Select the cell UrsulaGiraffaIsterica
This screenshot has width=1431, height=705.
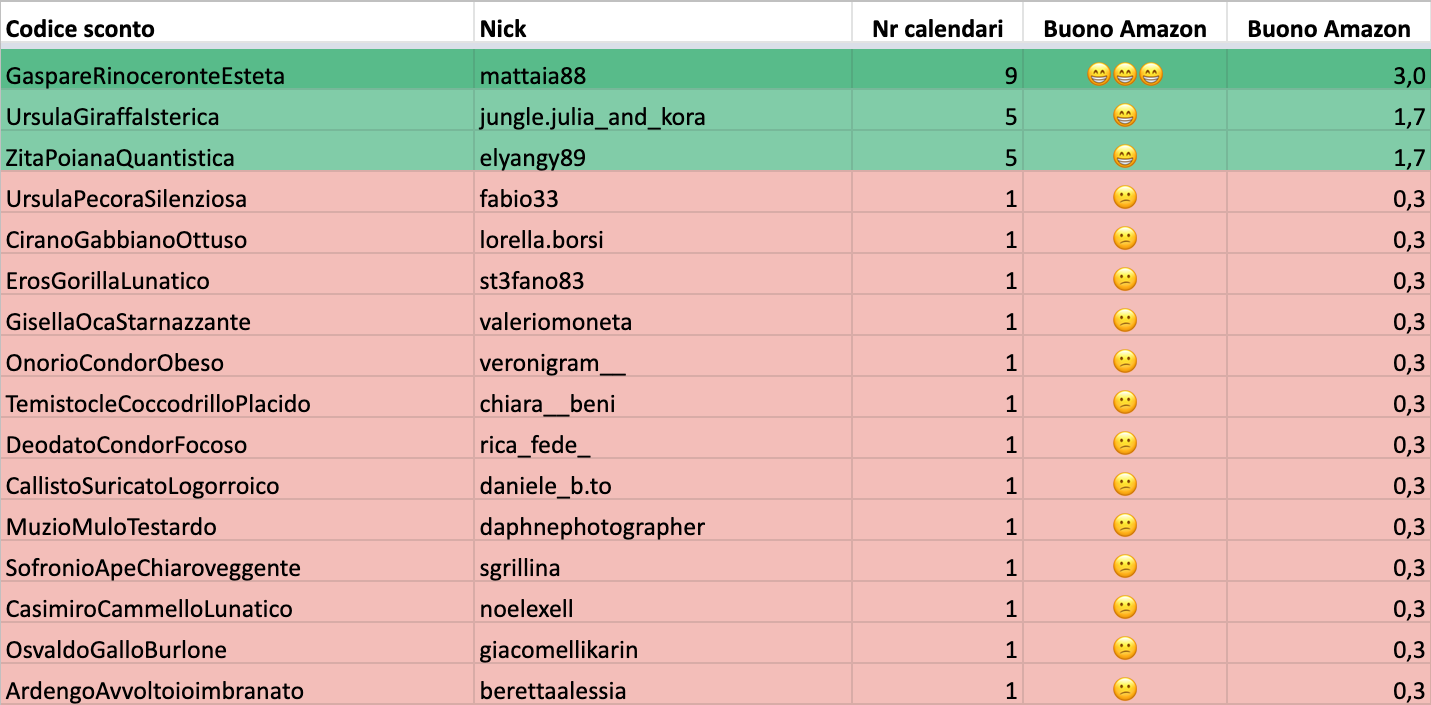click(x=237, y=116)
